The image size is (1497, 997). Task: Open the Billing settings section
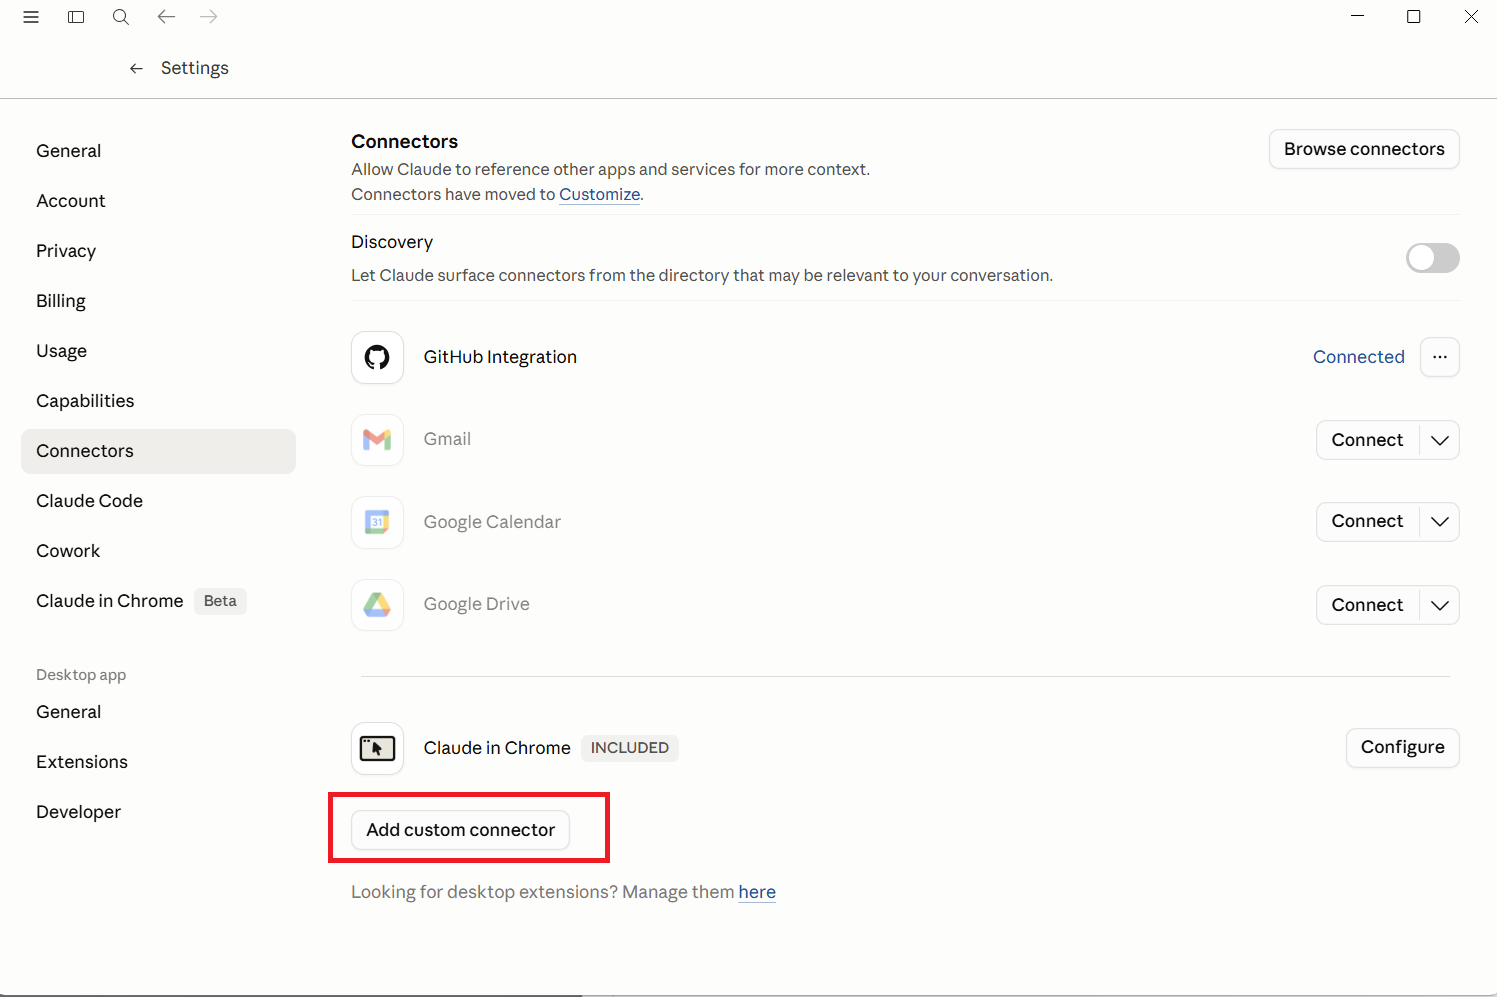(158, 301)
